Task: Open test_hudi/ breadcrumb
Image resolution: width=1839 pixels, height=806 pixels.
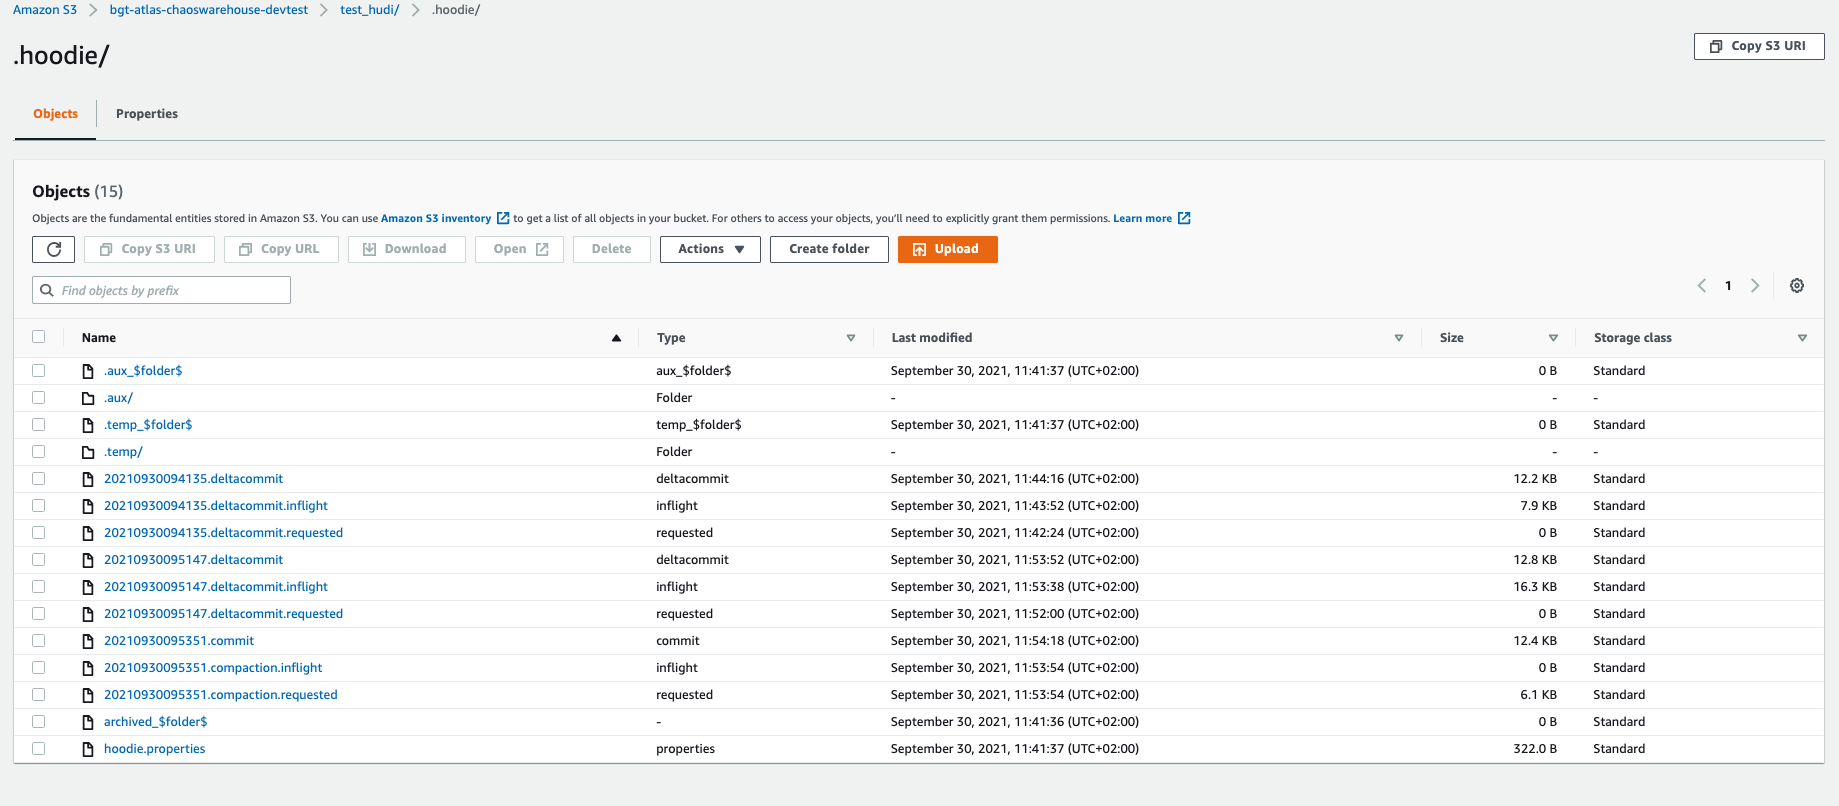Action: (x=370, y=10)
